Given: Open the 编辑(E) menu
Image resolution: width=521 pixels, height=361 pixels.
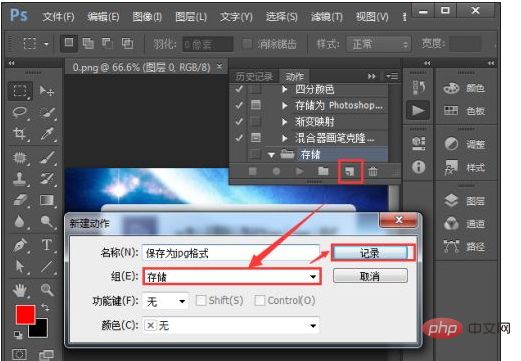Looking at the screenshot, I should tap(103, 17).
